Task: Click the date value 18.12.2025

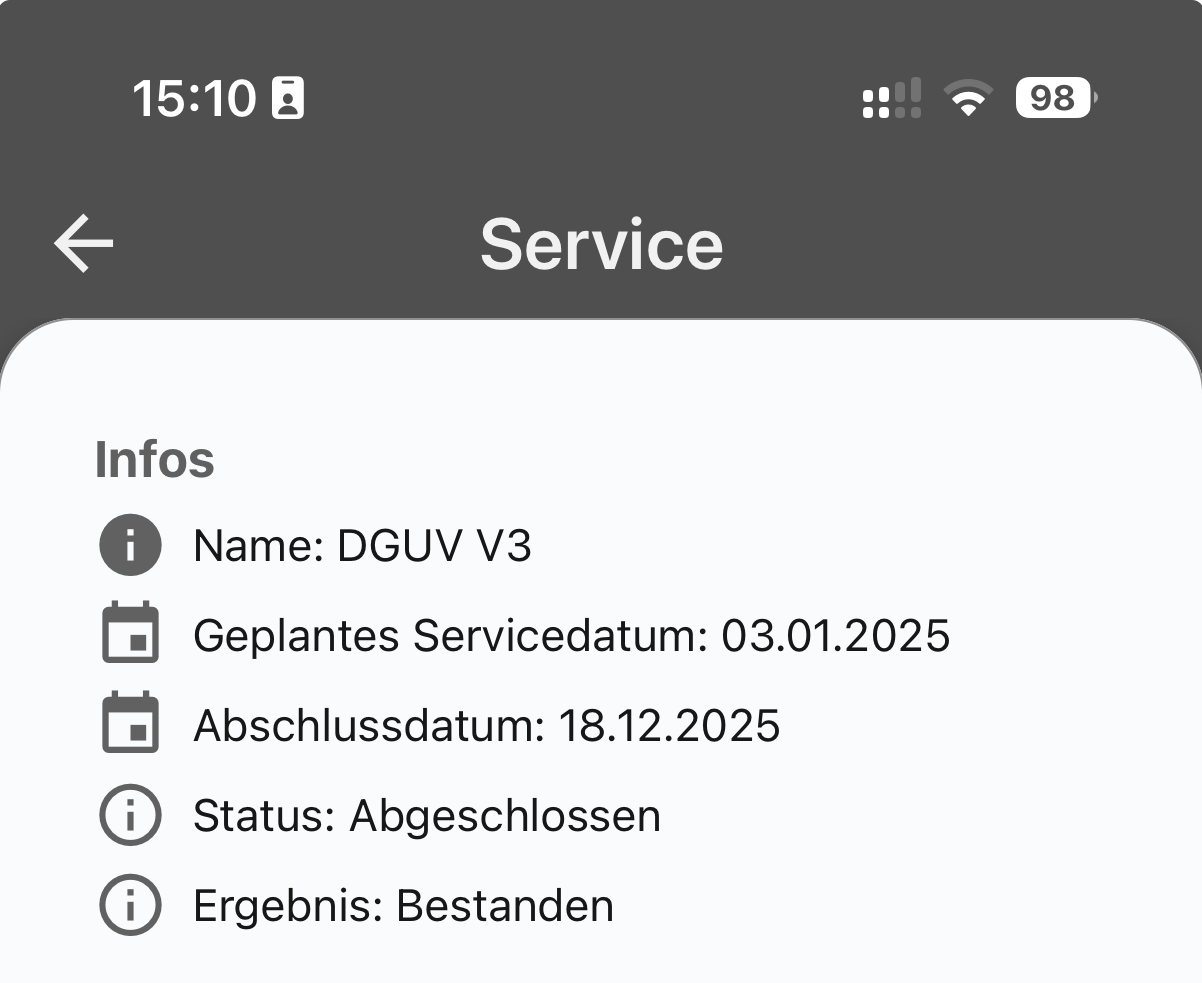Action: pyautogui.click(x=668, y=725)
